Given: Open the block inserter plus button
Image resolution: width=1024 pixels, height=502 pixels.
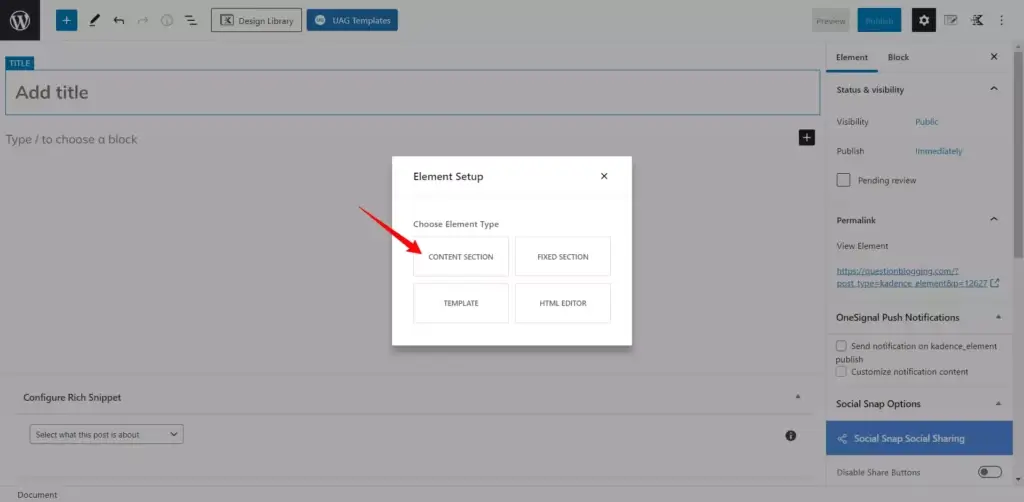Looking at the screenshot, I should (x=66, y=20).
